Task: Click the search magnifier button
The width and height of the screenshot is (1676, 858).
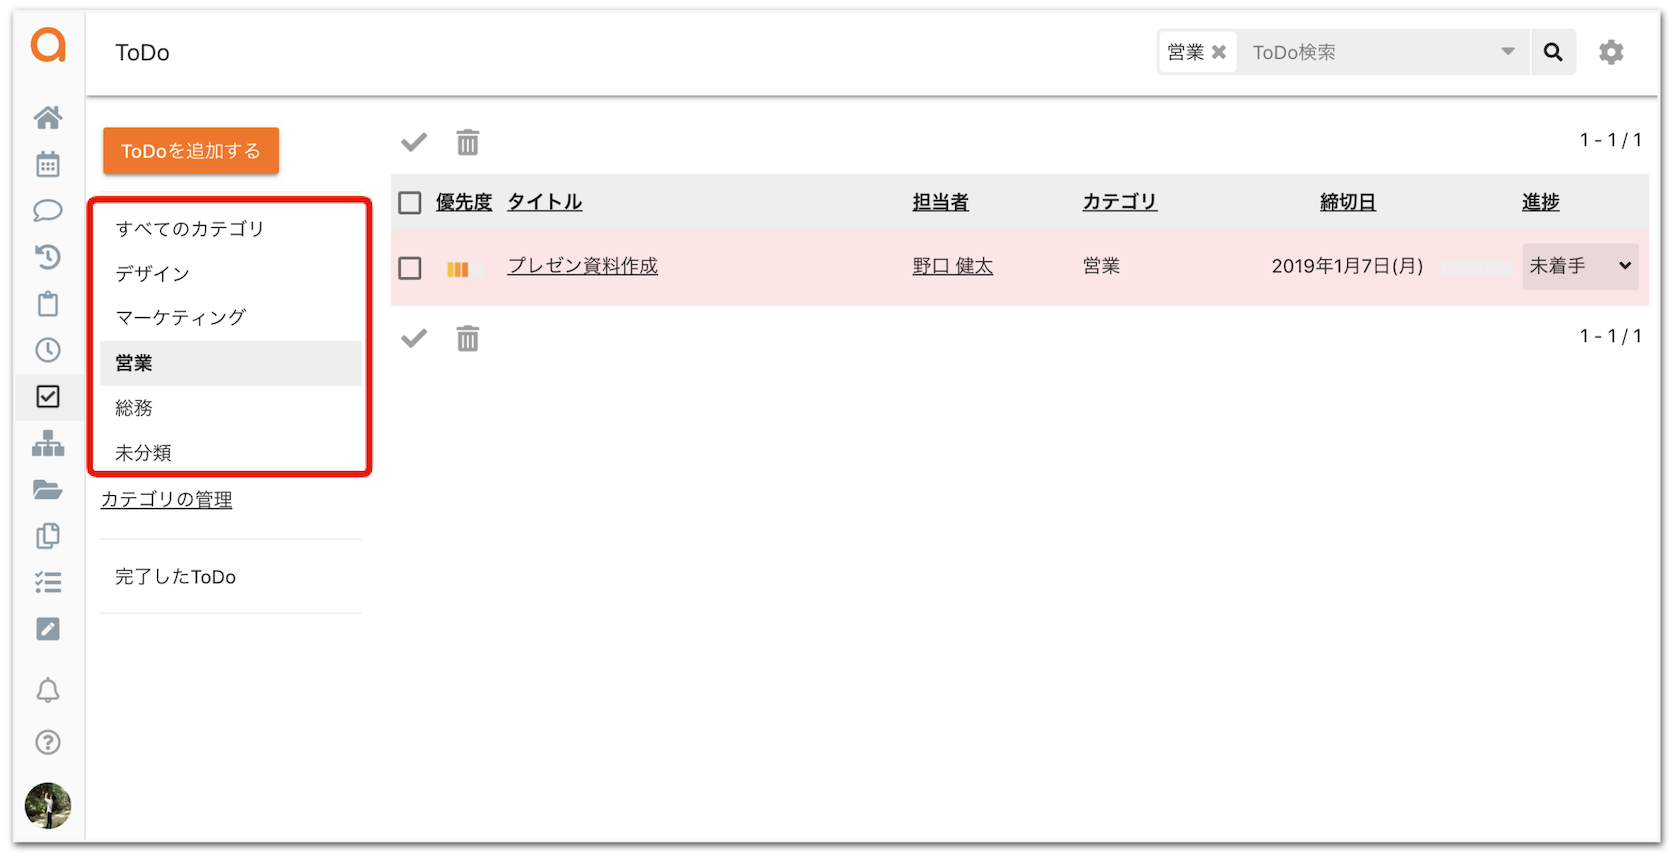Action: [1553, 52]
